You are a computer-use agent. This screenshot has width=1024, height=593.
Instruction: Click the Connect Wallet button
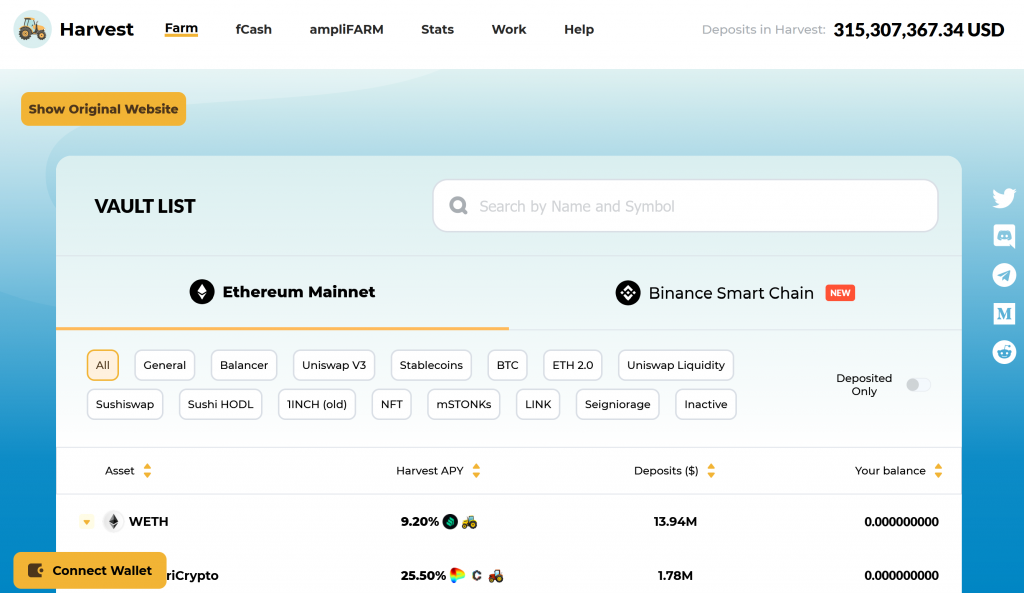point(89,570)
